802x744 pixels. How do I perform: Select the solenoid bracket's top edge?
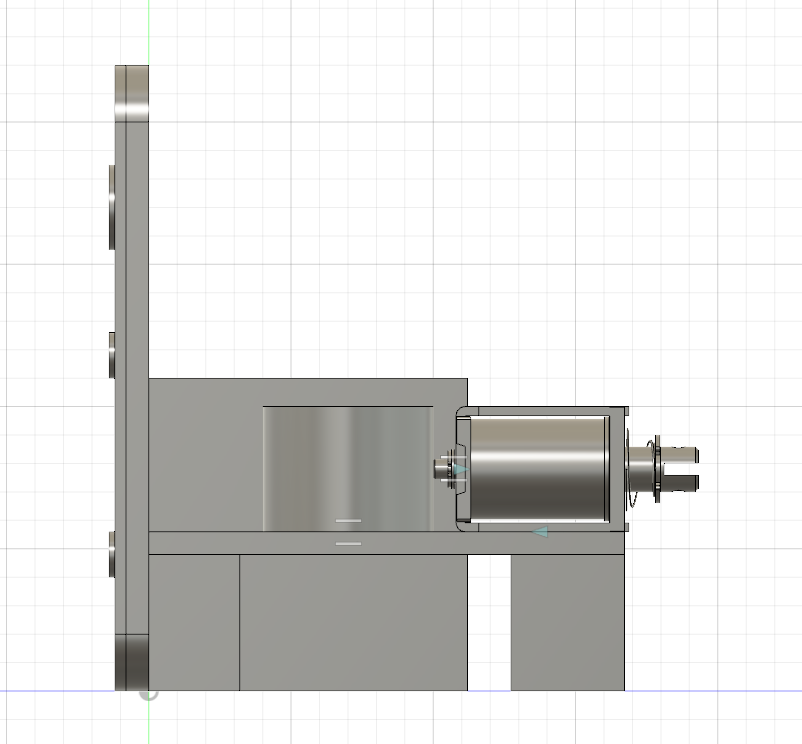545,410
